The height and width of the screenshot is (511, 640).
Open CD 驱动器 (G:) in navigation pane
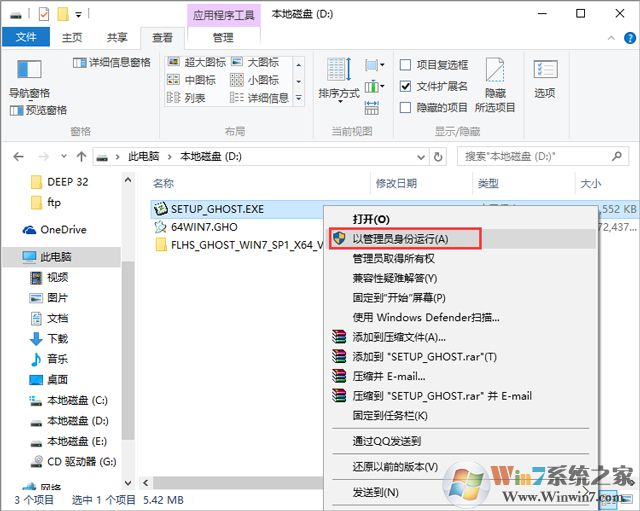point(73,462)
